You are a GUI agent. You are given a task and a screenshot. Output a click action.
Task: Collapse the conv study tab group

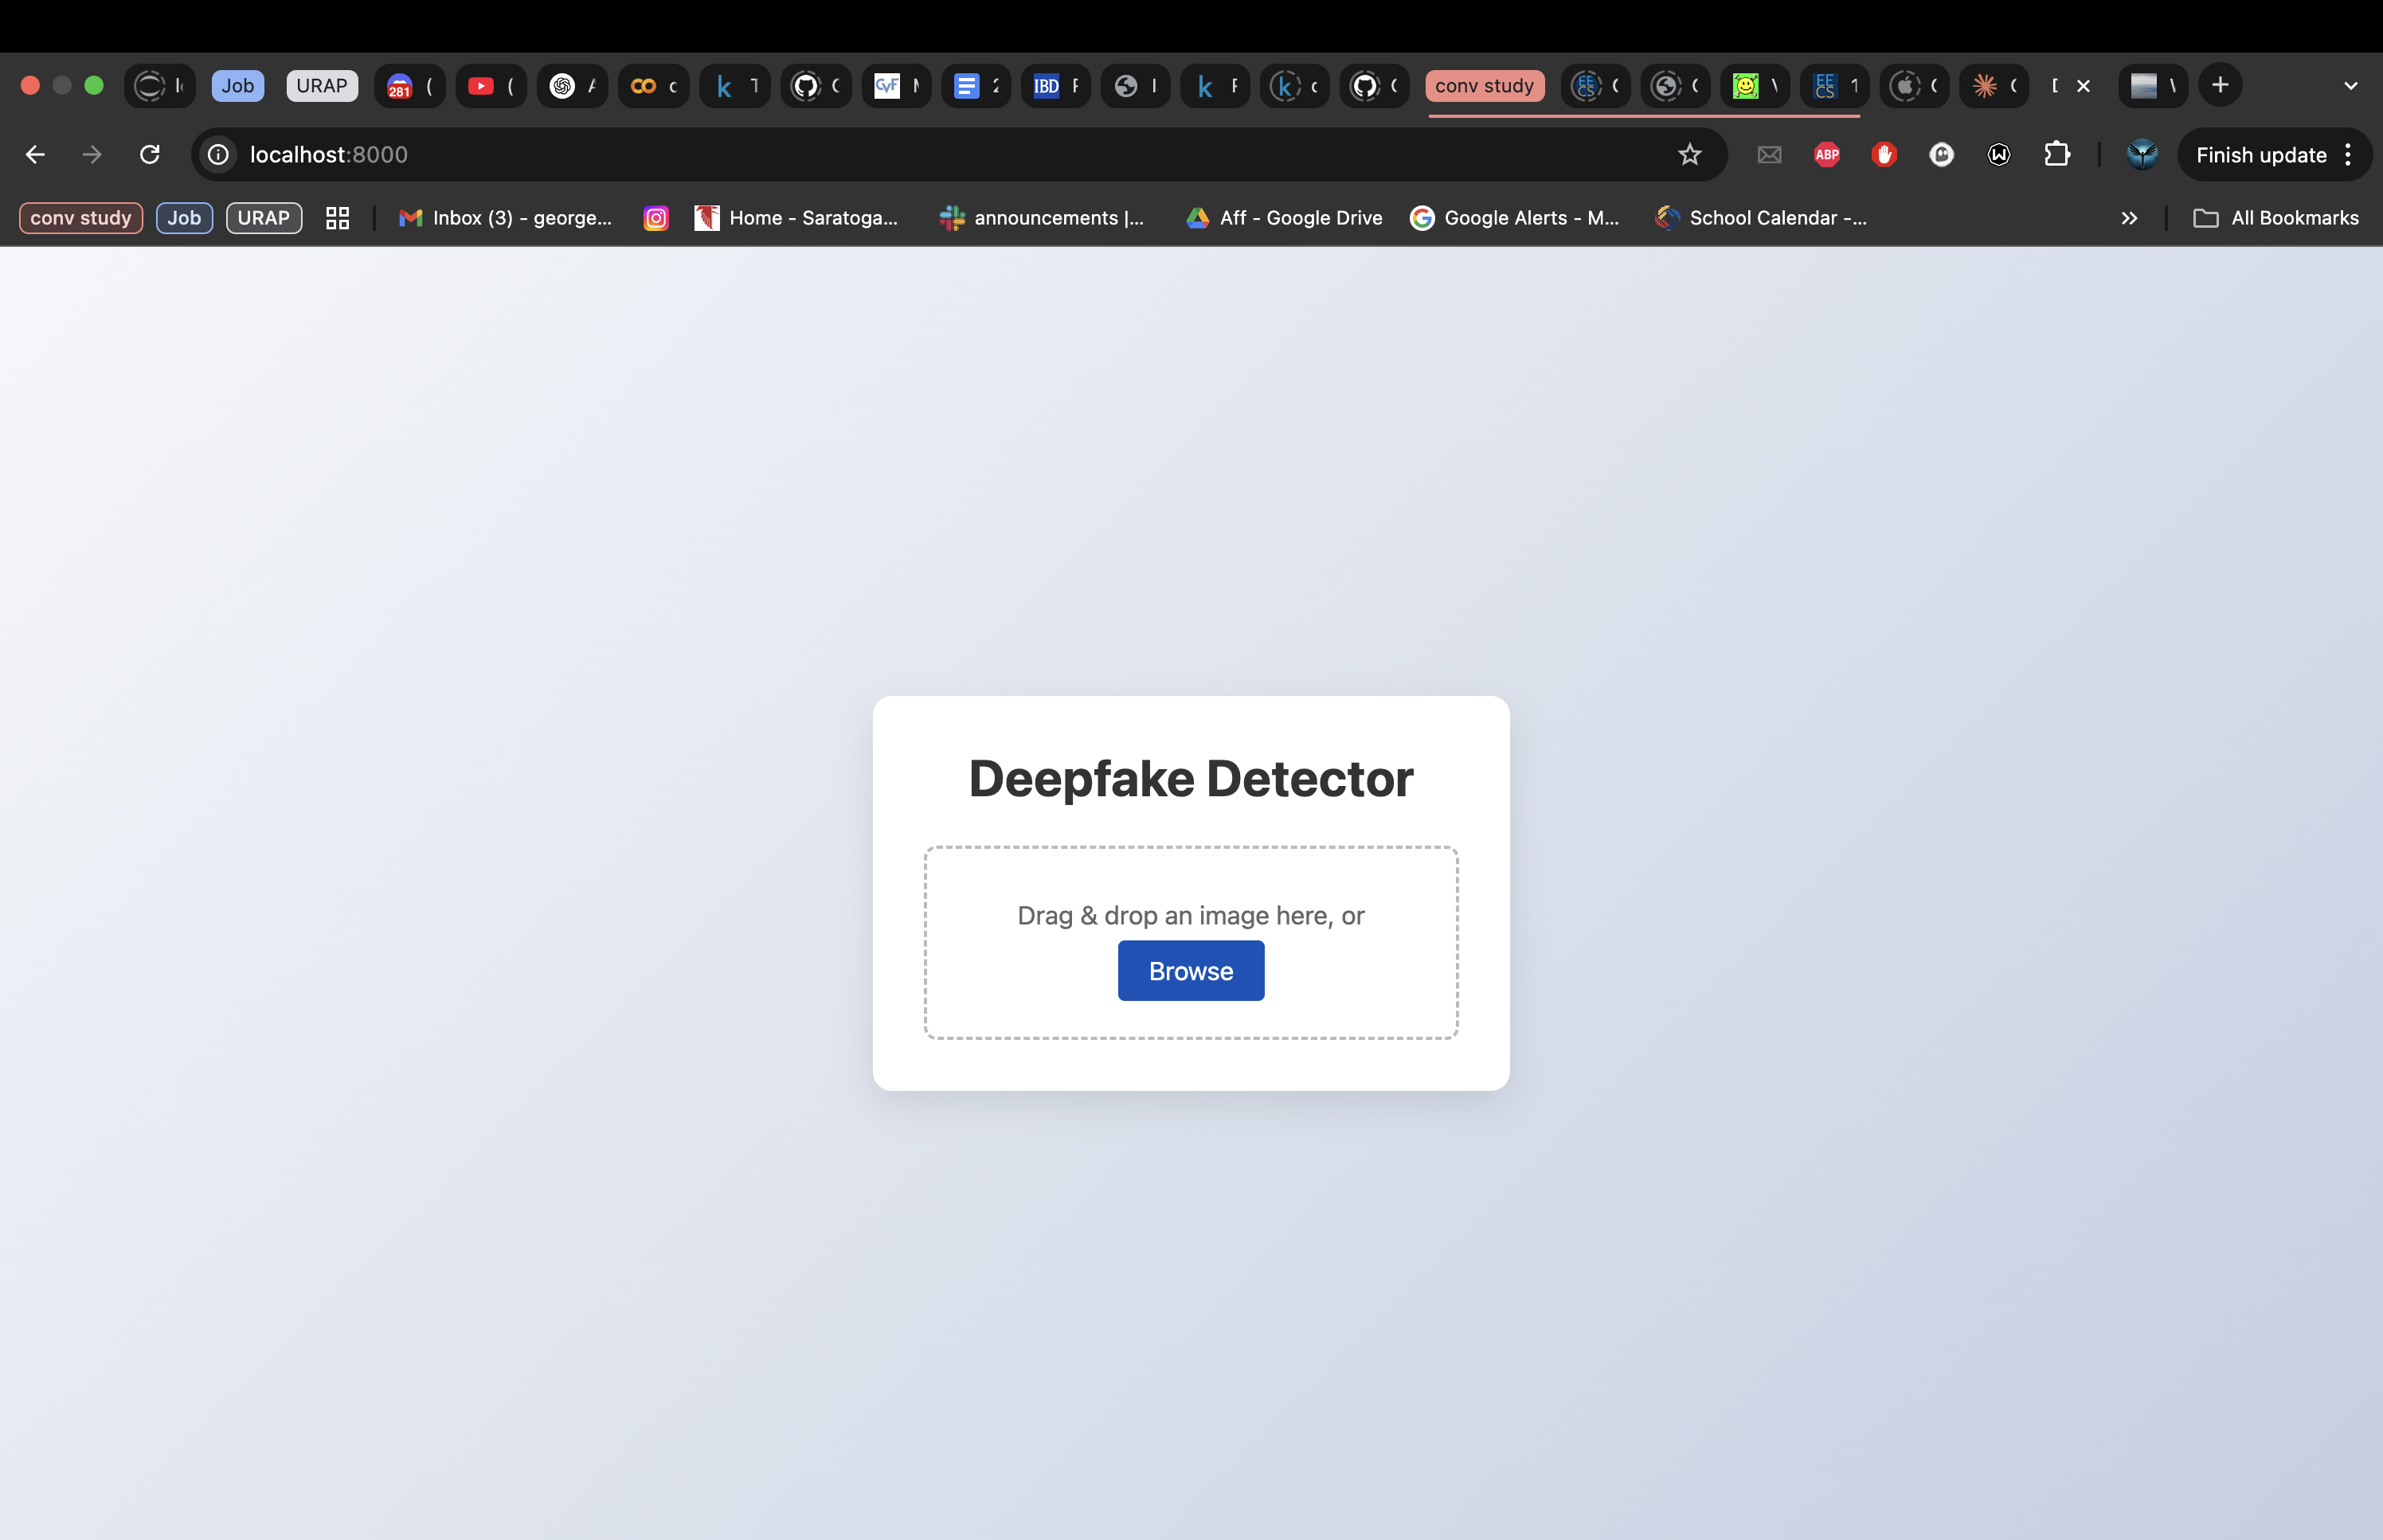(x=1483, y=85)
